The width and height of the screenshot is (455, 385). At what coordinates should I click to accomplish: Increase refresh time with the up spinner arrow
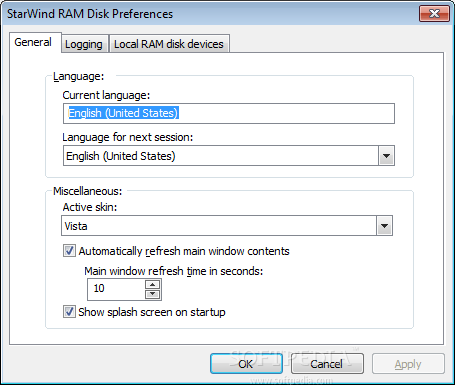pos(153,284)
